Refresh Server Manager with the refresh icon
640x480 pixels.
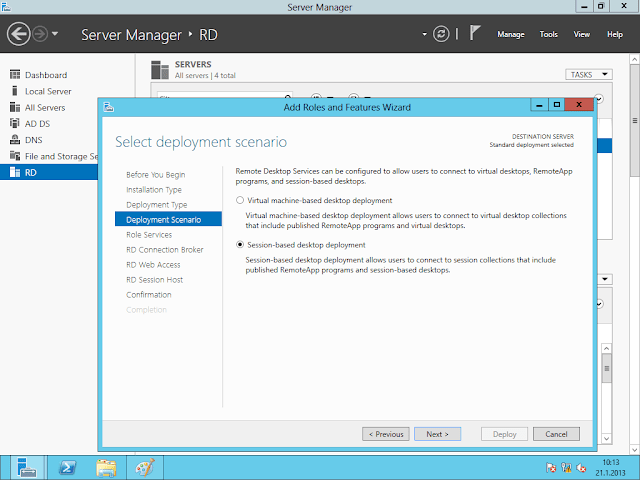tap(441, 34)
